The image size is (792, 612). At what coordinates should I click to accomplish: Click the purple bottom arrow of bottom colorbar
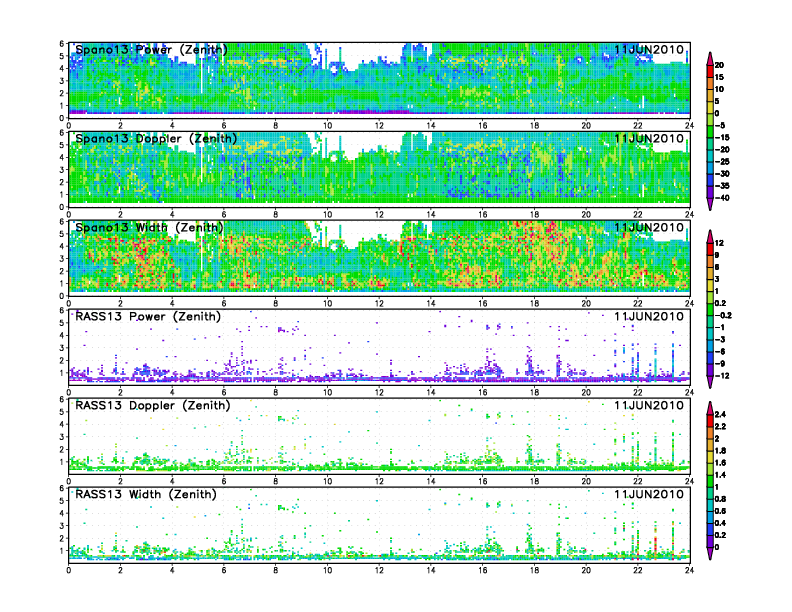coord(710,555)
